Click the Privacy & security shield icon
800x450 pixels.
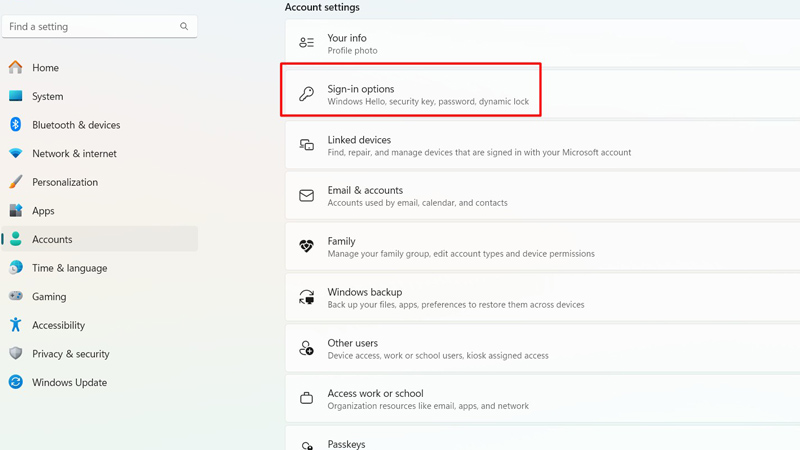[x=15, y=353]
